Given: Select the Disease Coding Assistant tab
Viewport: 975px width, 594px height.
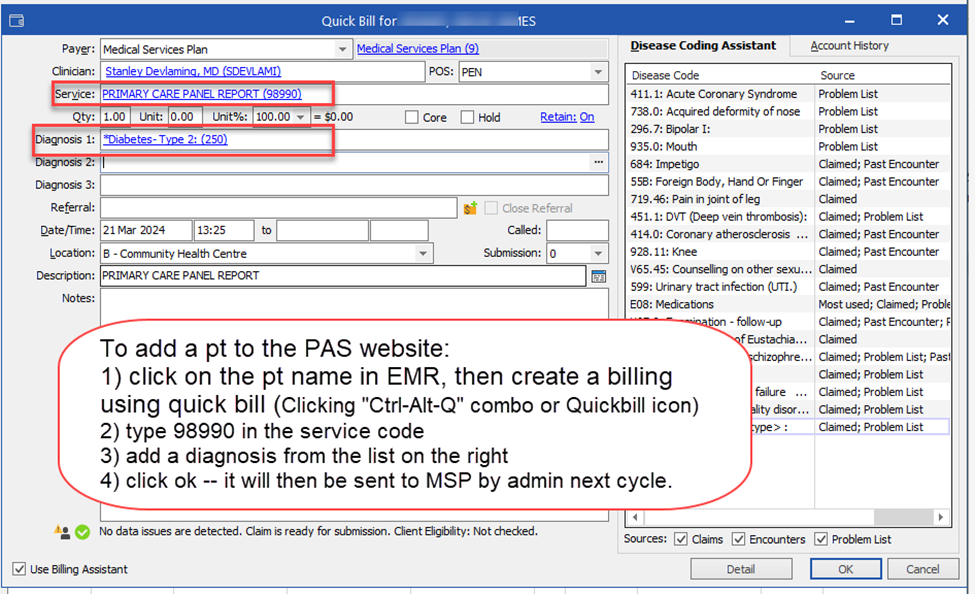Looking at the screenshot, I should tap(705, 46).
